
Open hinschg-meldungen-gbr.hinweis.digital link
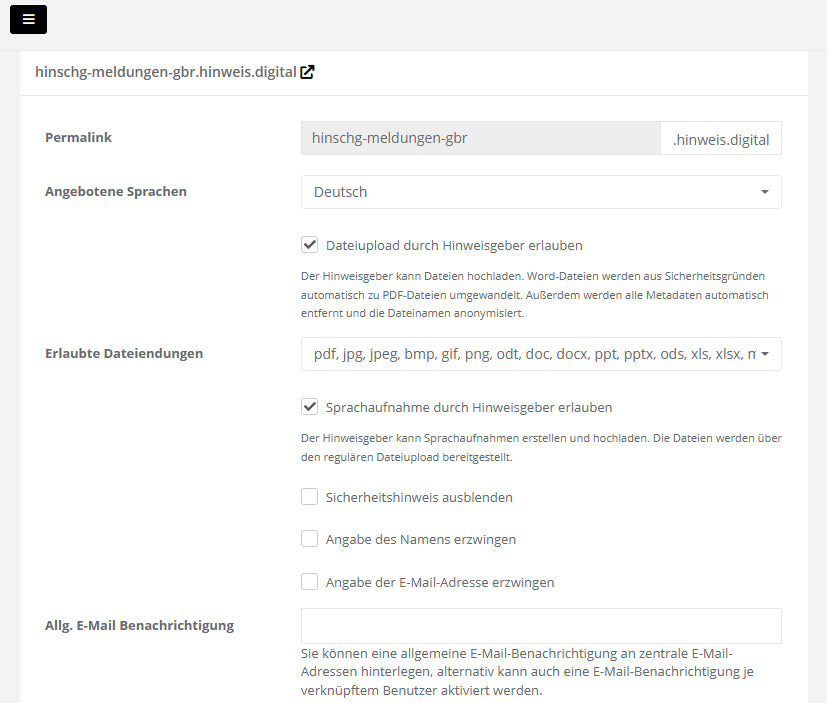pos(166,72)
